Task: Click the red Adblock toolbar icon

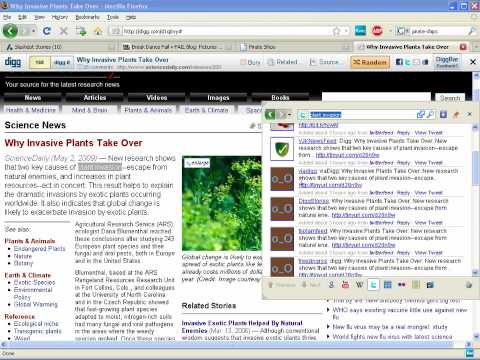Action: pyautogui.click(x=377, y=31)
